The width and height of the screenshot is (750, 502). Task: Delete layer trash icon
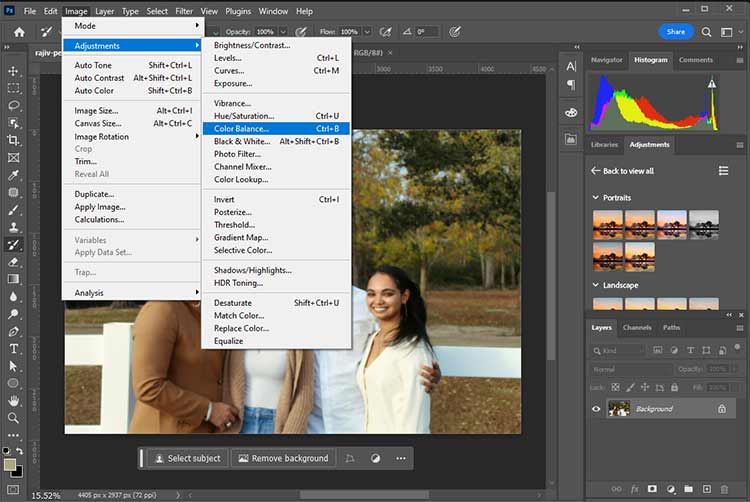(724, 489)
